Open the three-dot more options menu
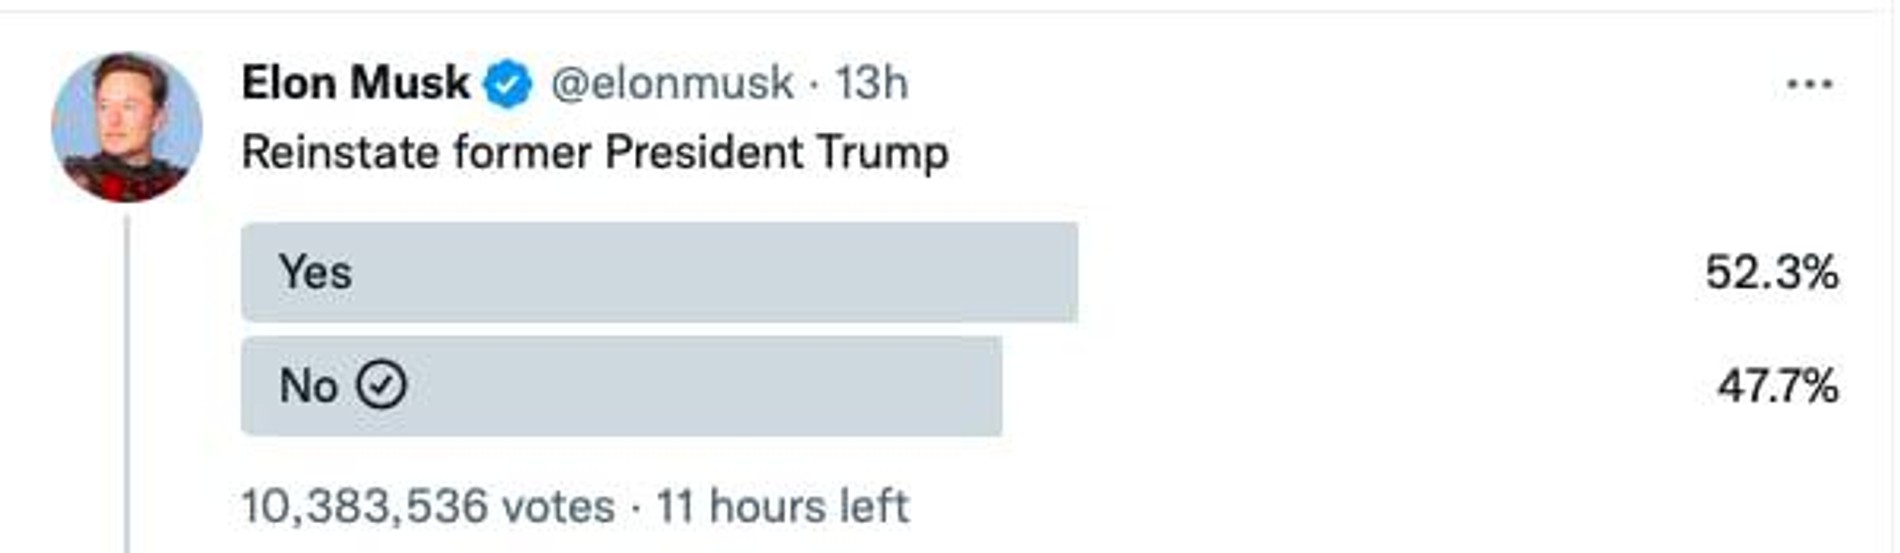Screen dimensions: 1900x553 pyautogui.click(x=1809, y=85)
